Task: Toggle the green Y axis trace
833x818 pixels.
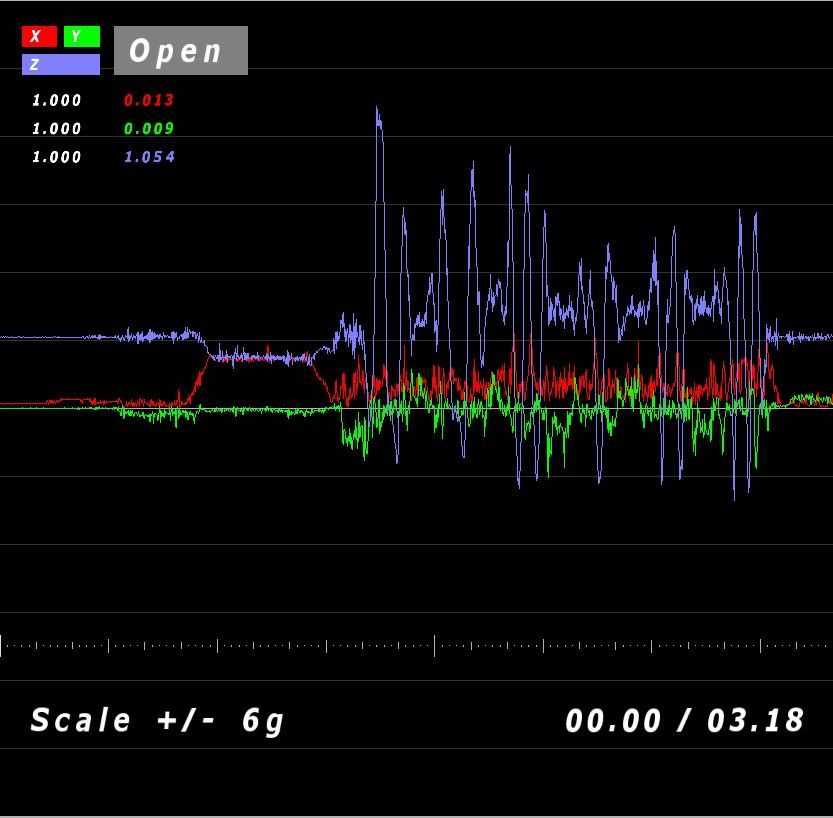Action: click(x=81, y=37)
